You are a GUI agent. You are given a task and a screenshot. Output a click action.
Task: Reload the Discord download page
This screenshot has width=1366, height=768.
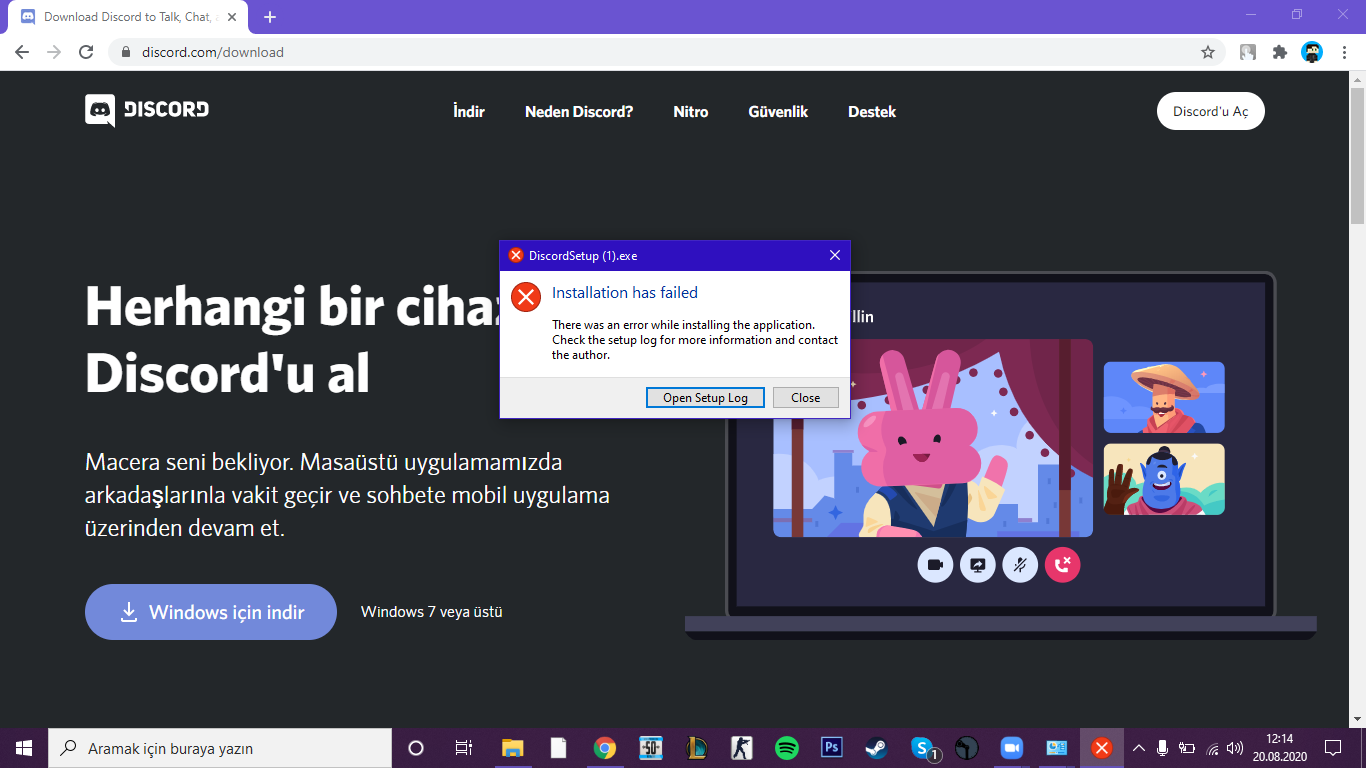[x=86, y=52]
